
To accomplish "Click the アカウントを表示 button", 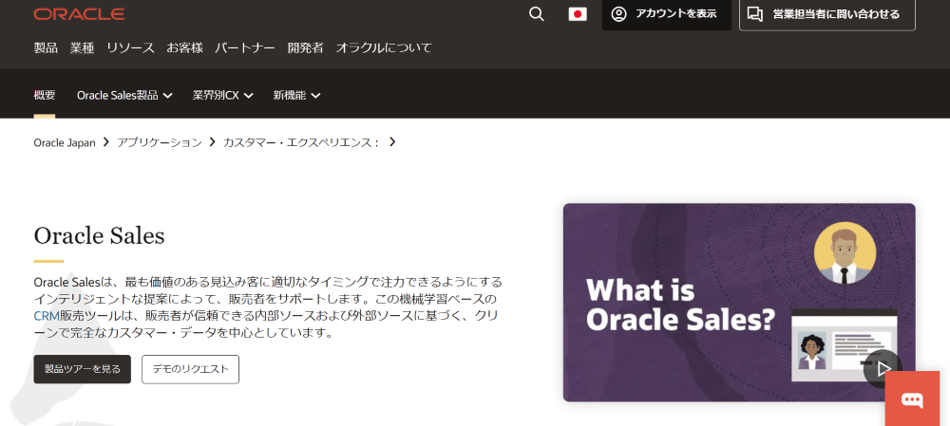I will tap(666, 14).
